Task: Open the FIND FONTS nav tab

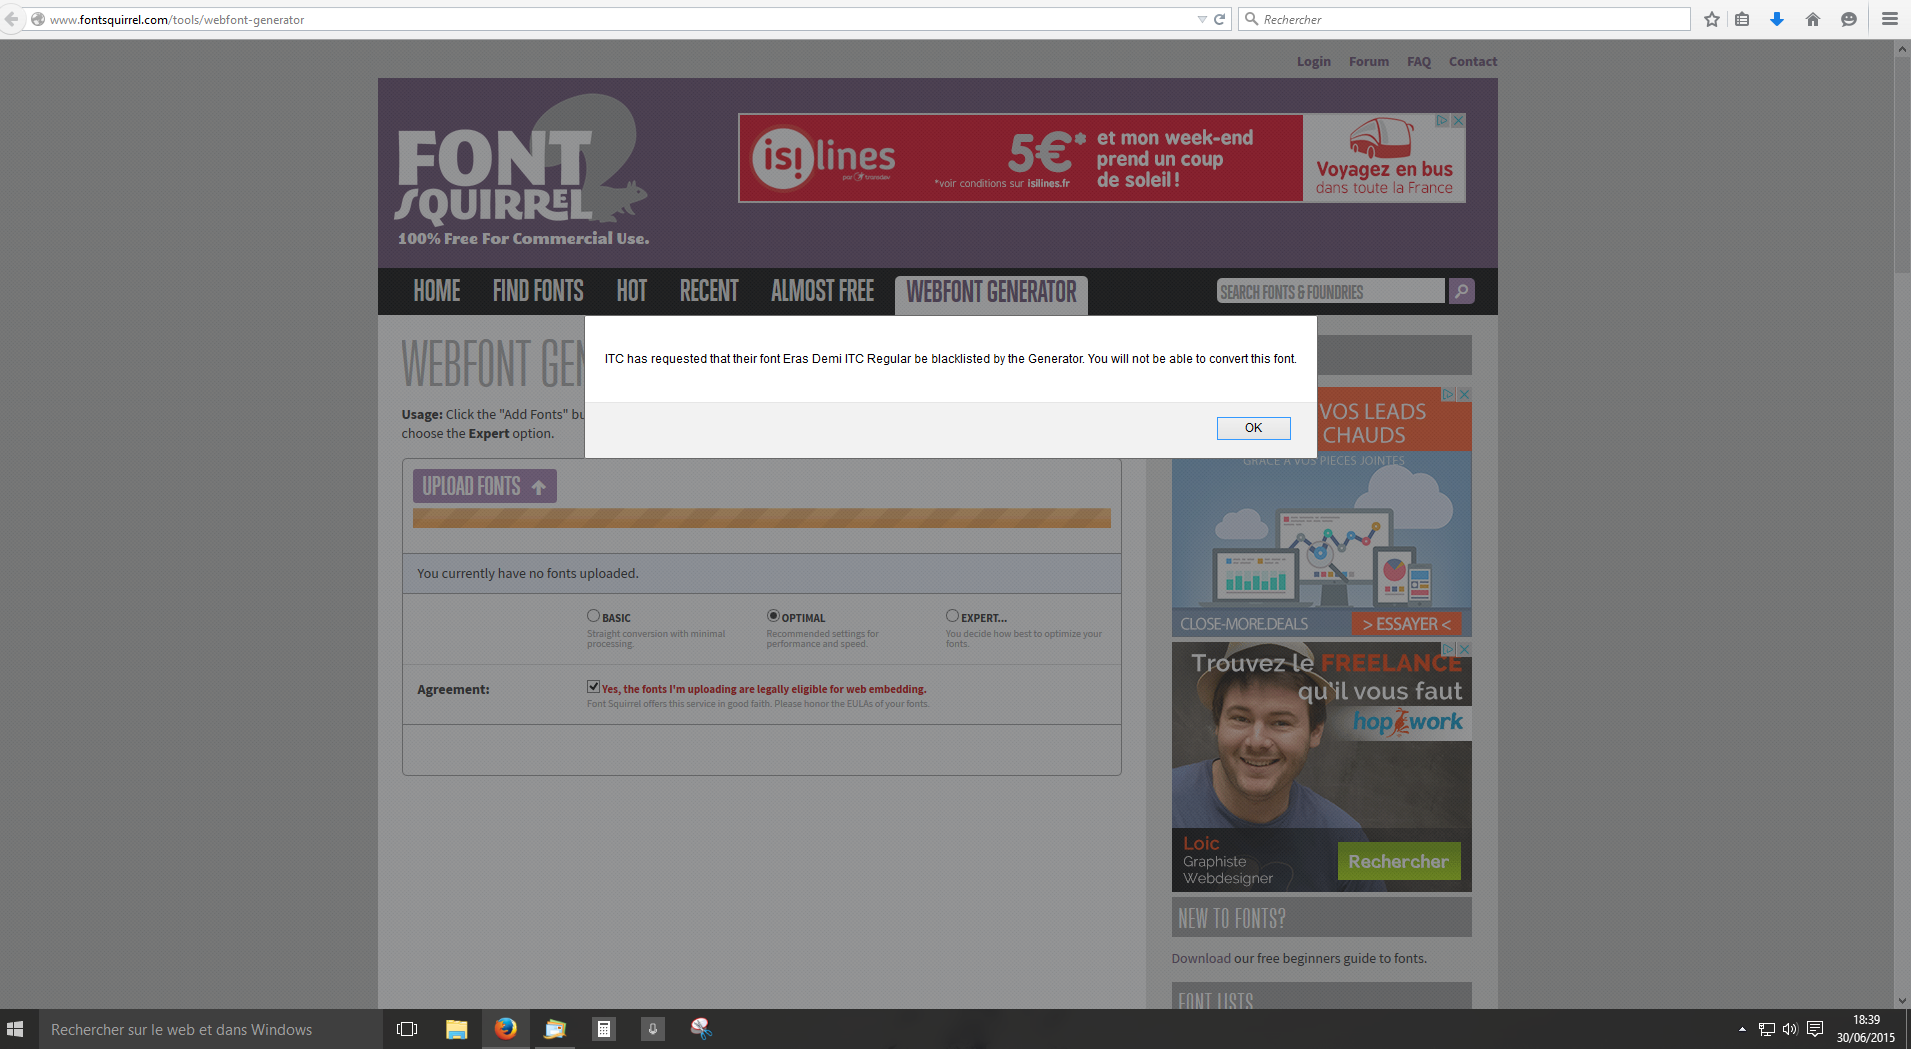Action: point(538,291)
